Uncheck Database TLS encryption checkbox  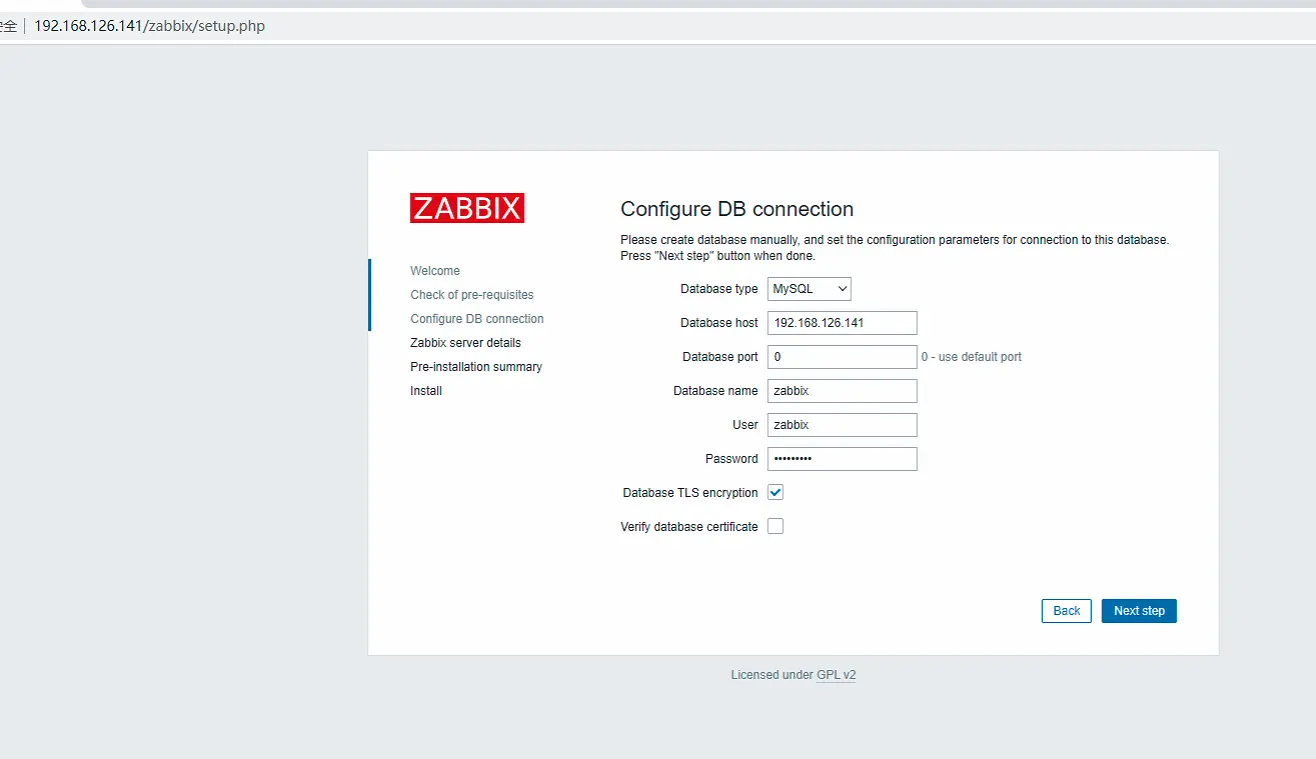coord(775,492)
